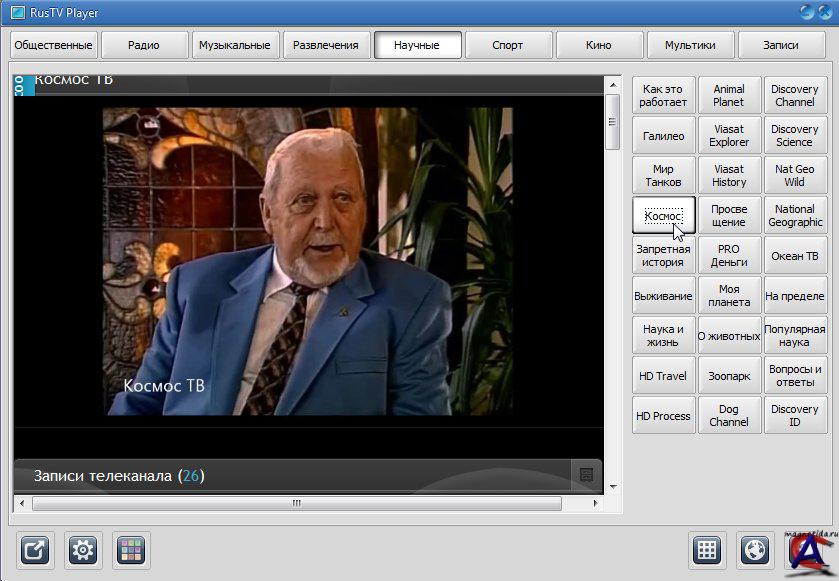The height and width of the screenshot is (581, 839).
Task: Click the pop-out window icon at bottom left
Action: point(35,550)
